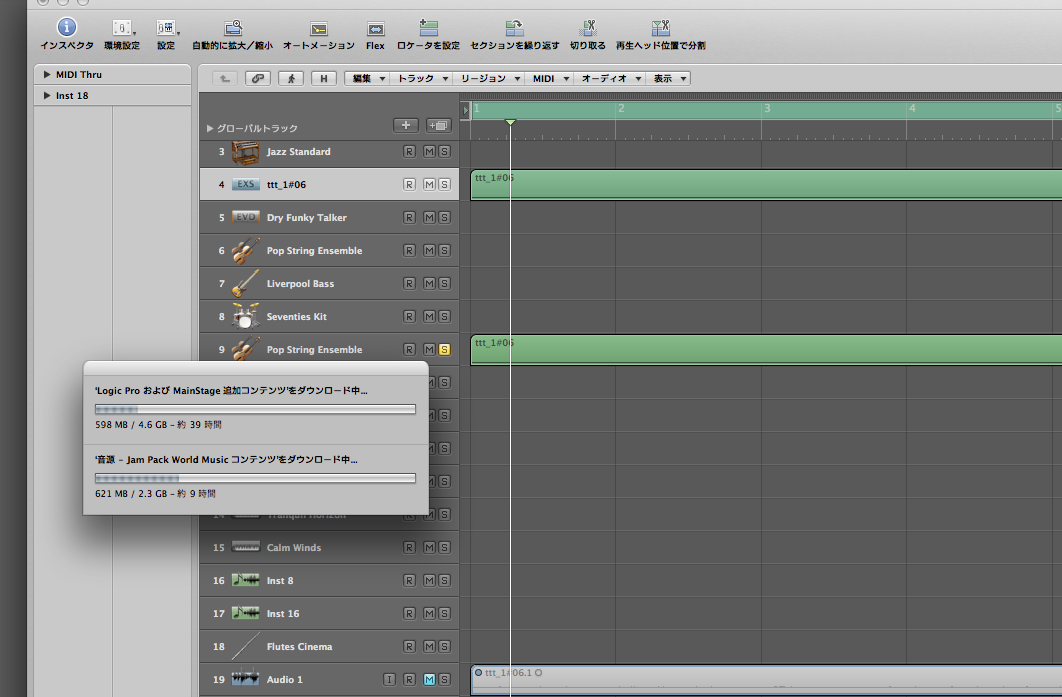Viewport: 1062px width, 697px height.
Task: Unmute the Audio 1 track
Action: coord(429,680)
